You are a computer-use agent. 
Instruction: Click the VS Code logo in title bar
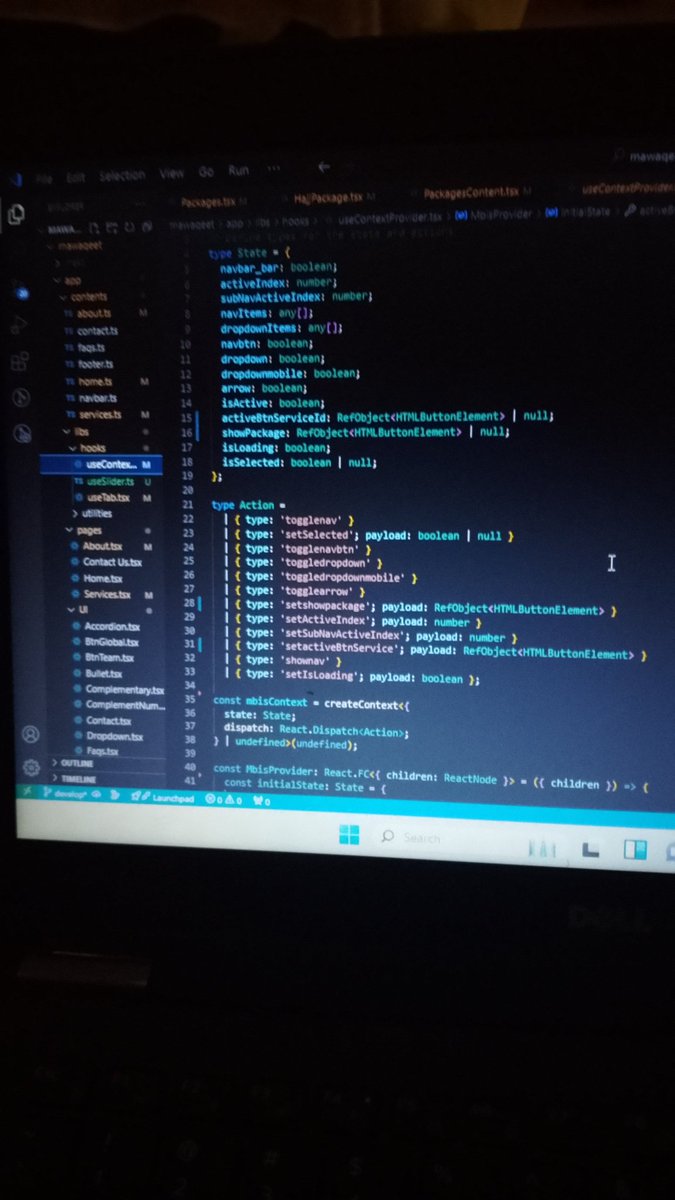pos(15,178)
